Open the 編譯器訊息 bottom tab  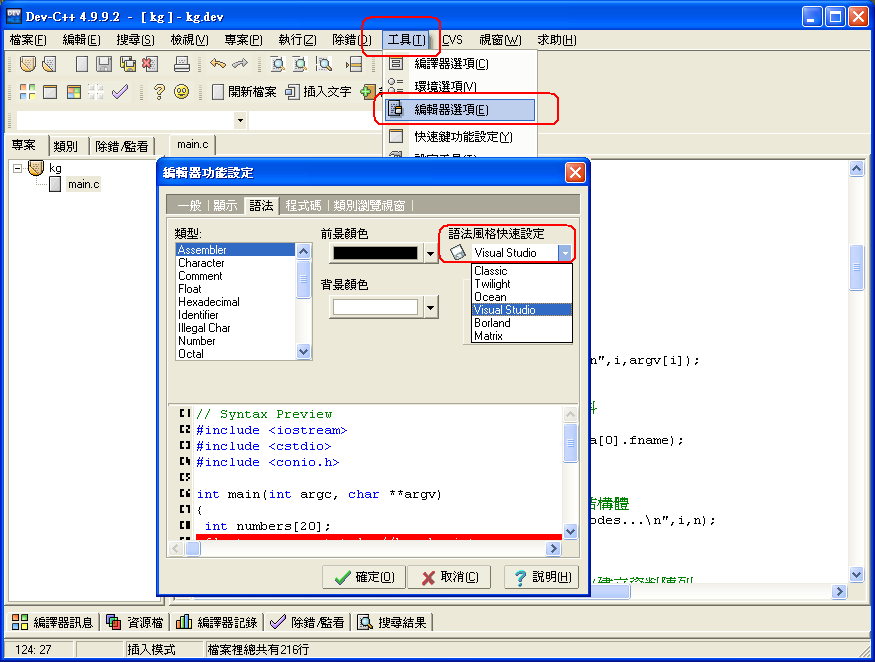point(53,622)
